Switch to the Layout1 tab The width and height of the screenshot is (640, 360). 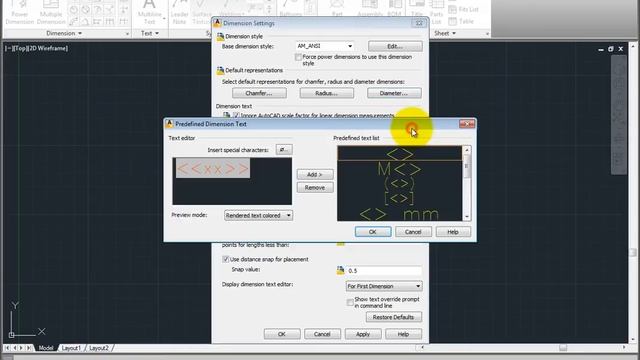(x=71, y=348)
